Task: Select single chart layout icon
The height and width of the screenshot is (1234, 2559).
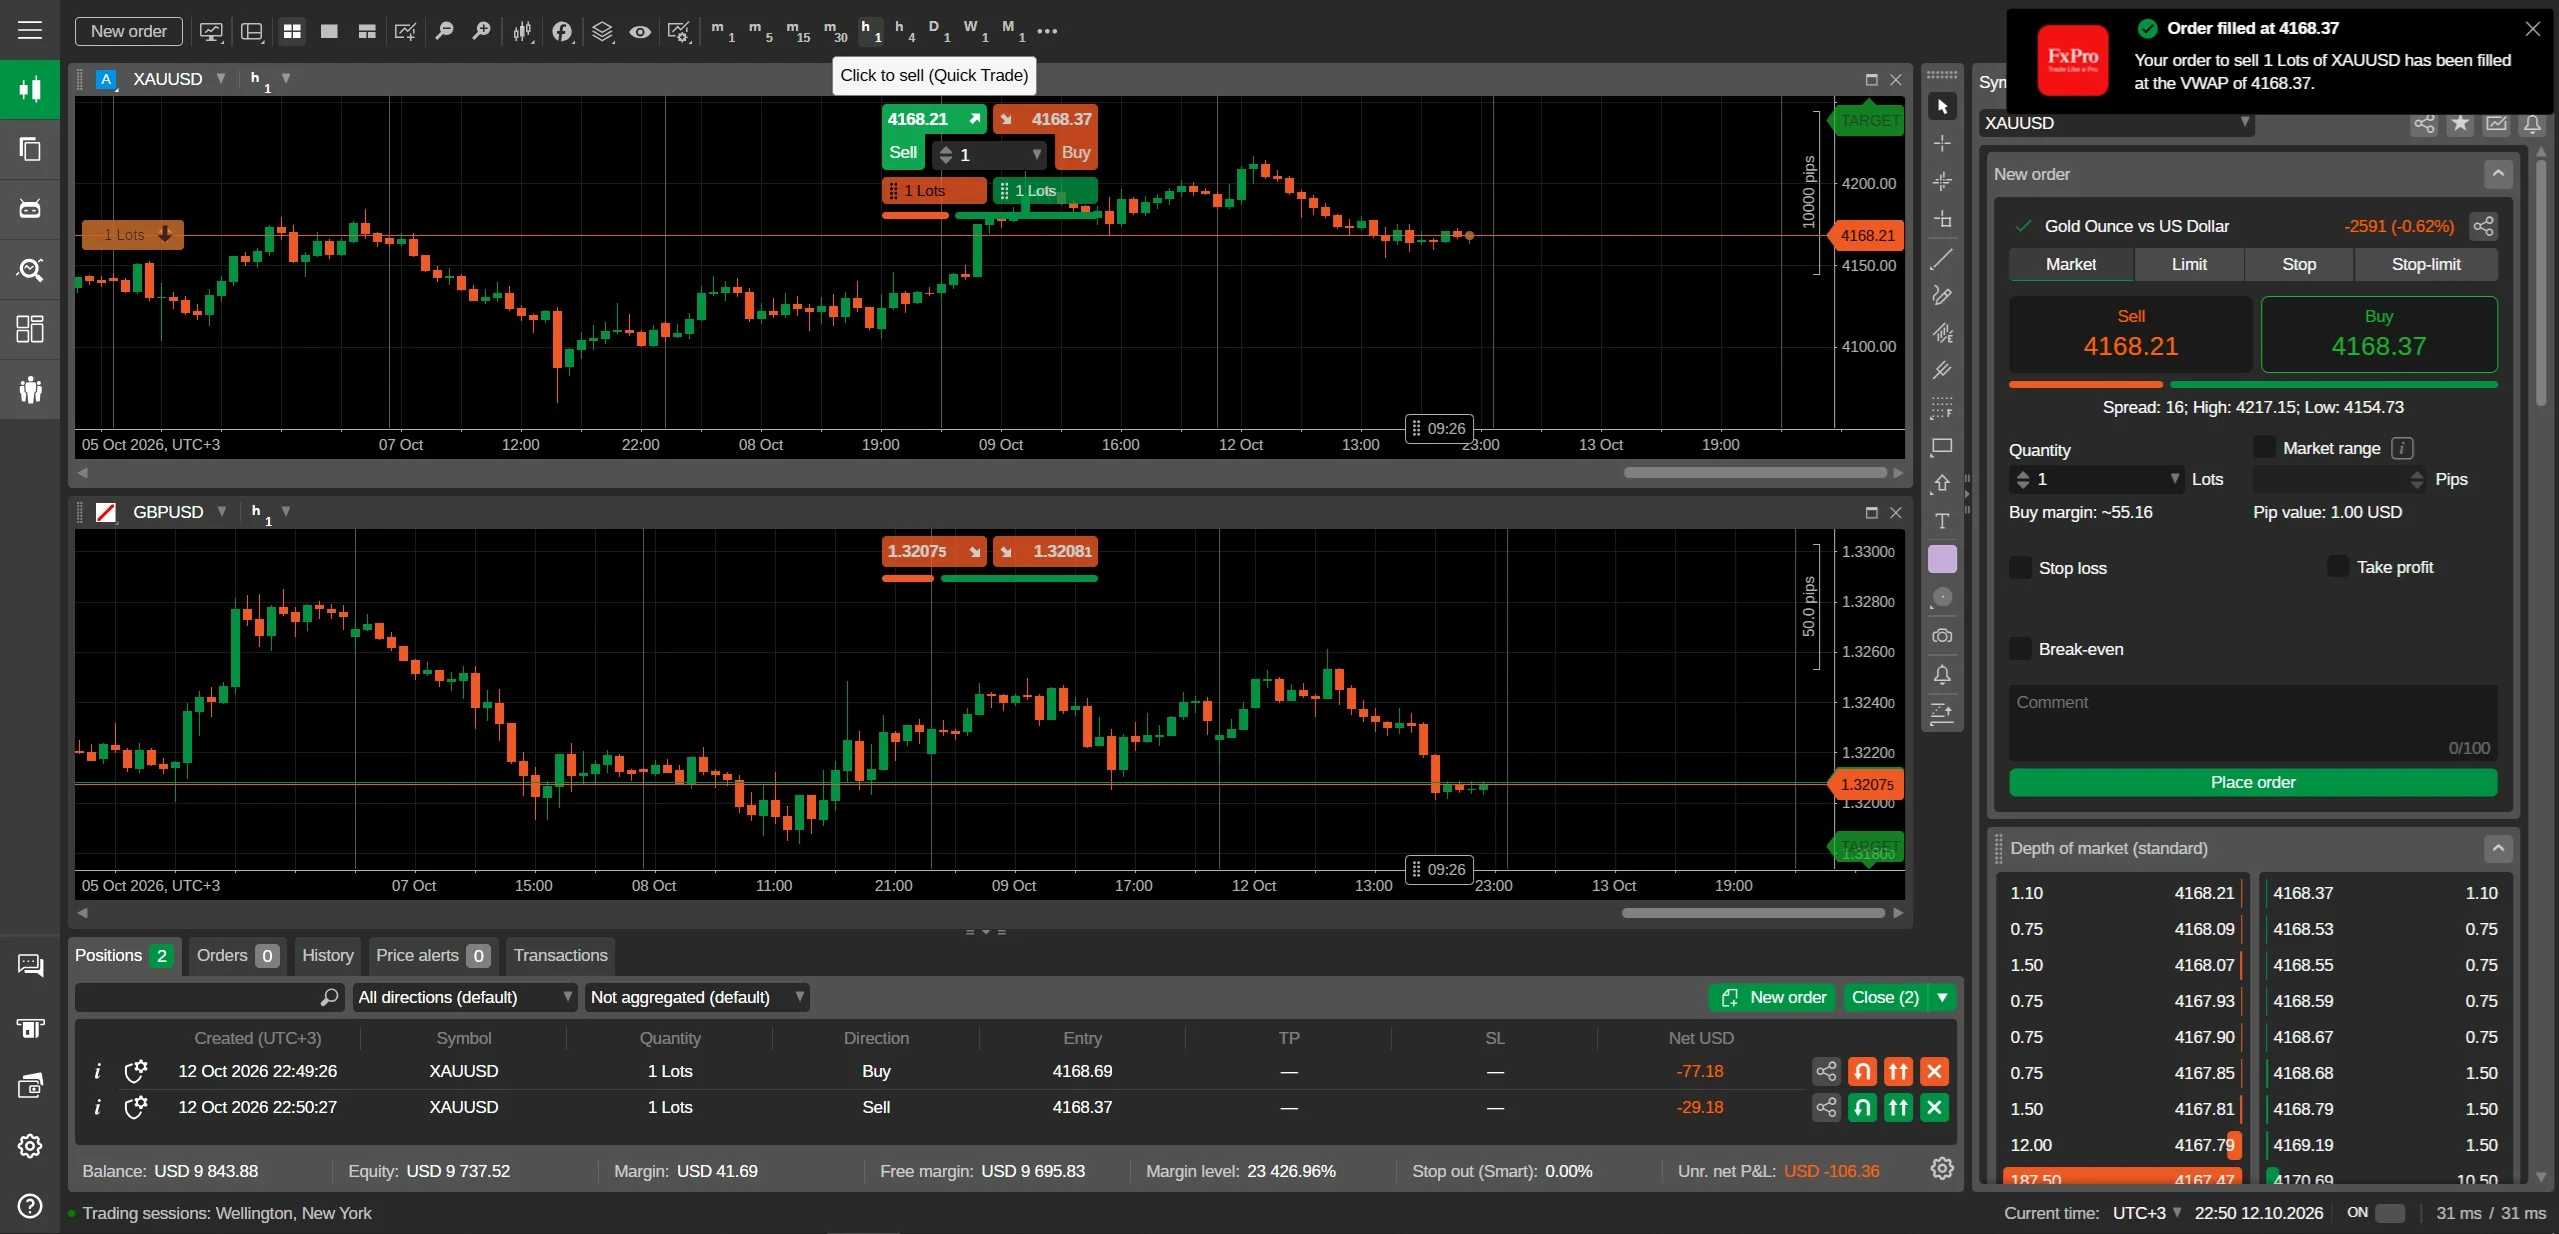Action: click(x=329, y=31)
